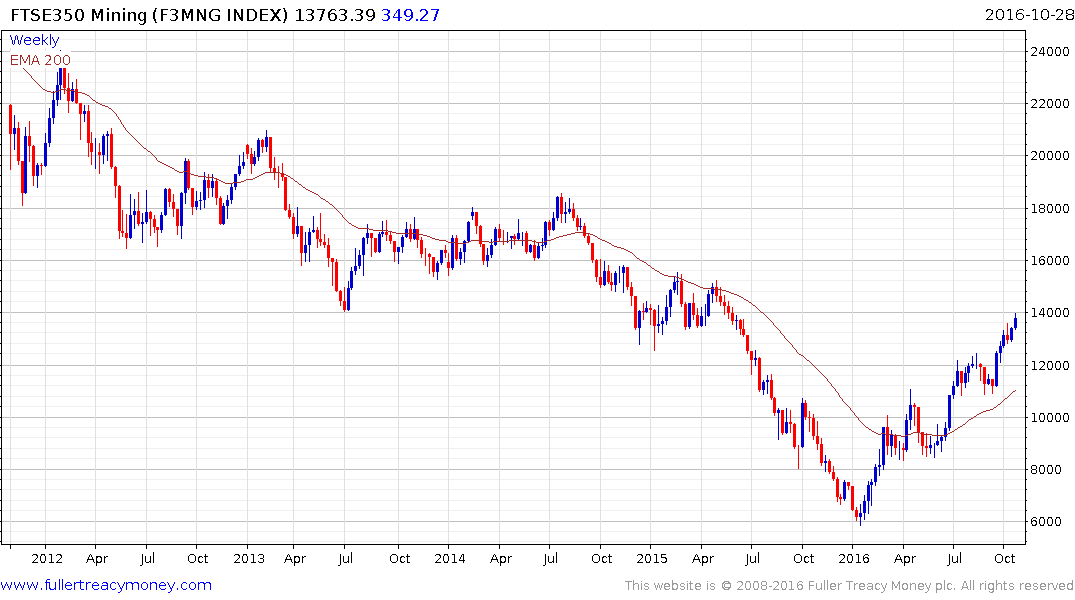Select the Weekly interval label
The image size is (1075, 600).
(x=34, y=40)
